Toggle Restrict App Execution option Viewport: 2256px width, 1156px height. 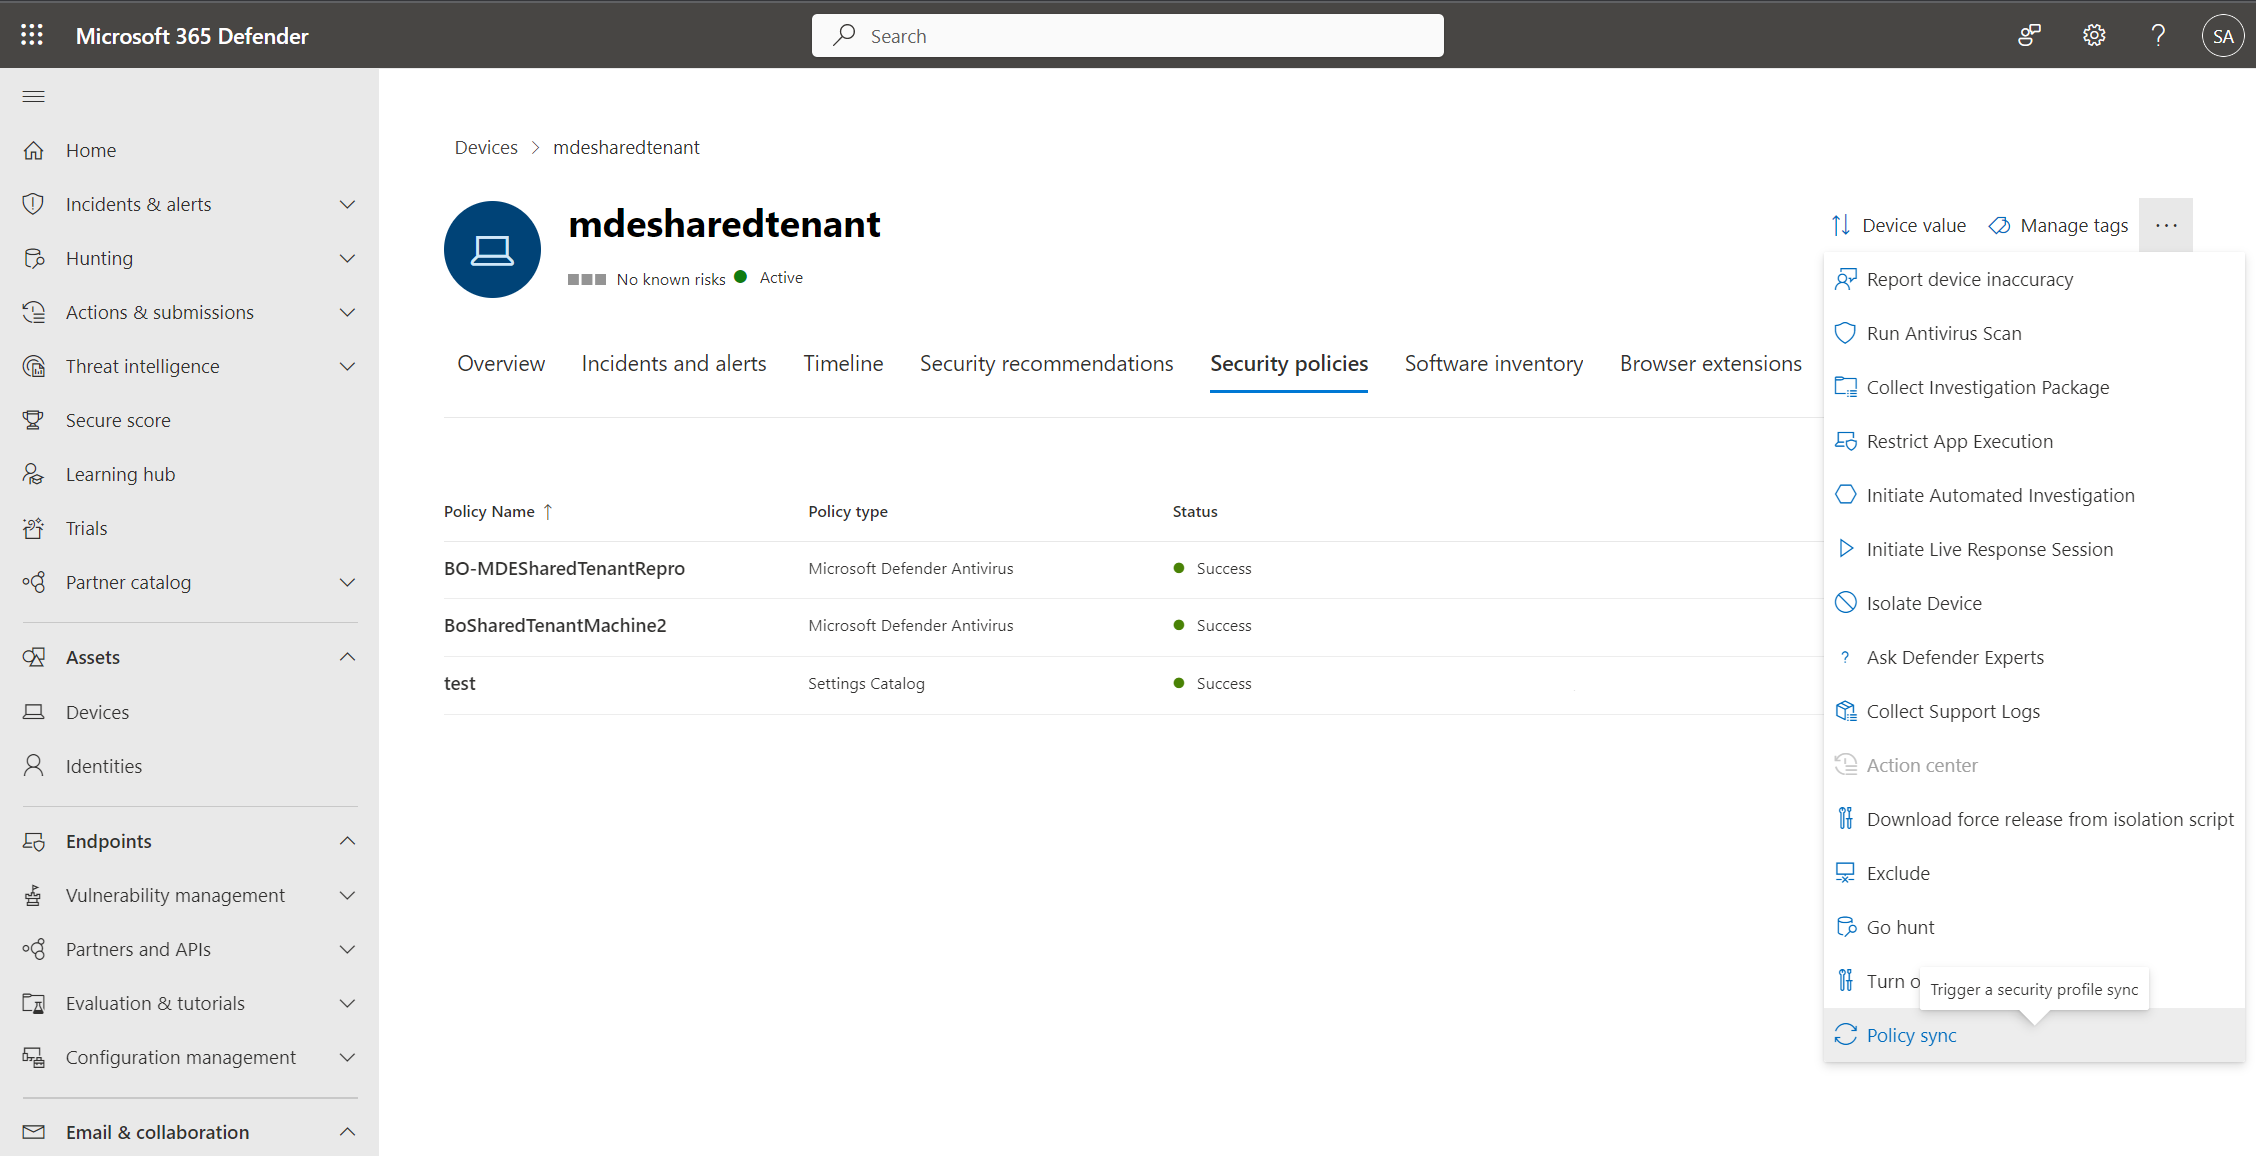[1957, 439]
